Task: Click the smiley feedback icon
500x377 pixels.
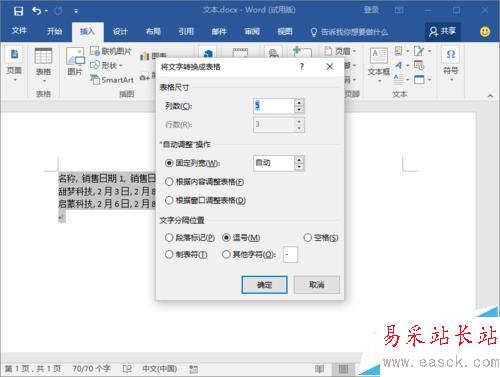Action: click(485, 32)
